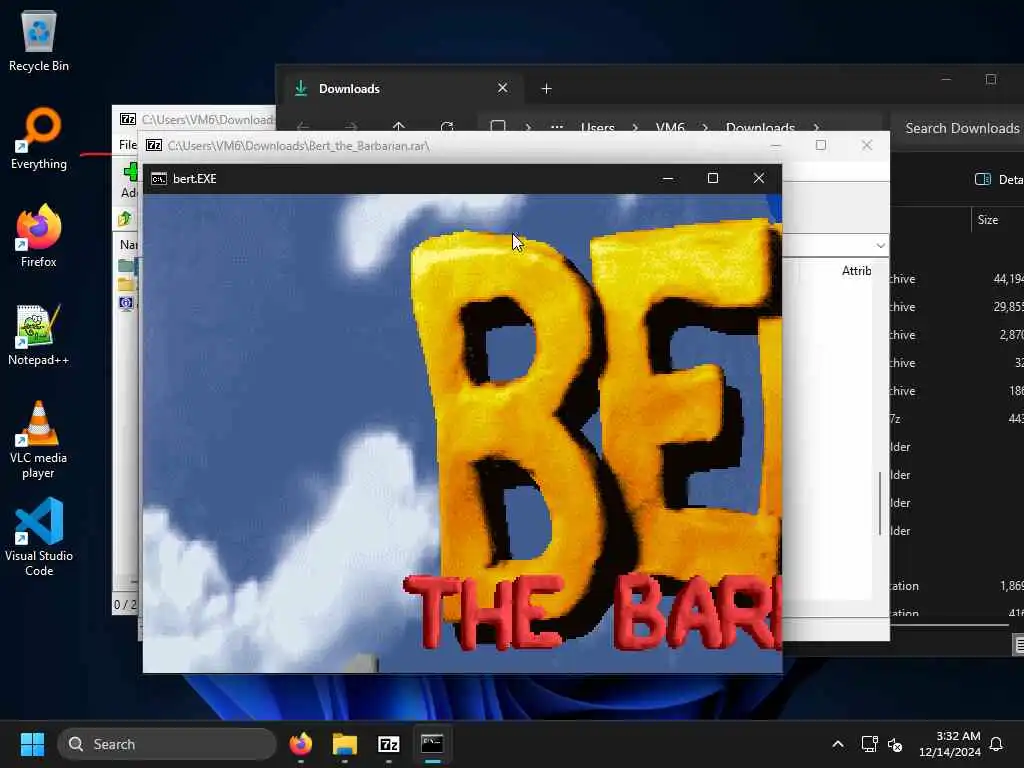Viewport: 1024px width, 768px height.
Task: Click the Bert the Barbarian game screen
Action: [462, 433]
